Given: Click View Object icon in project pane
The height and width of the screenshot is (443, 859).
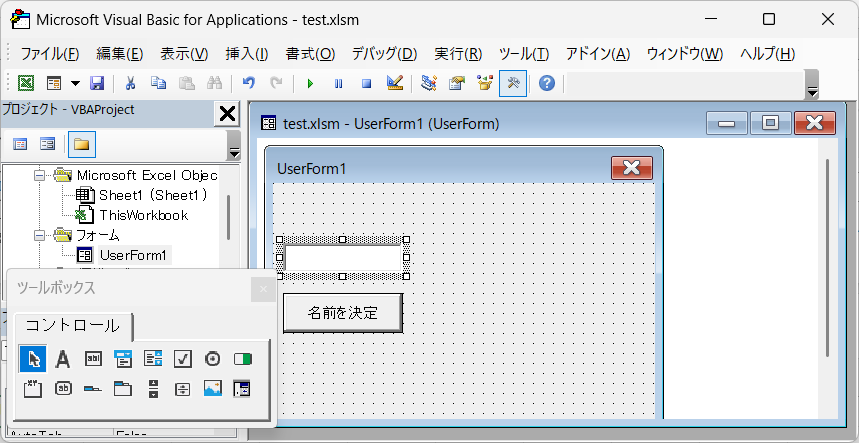Looking at the screenshot, I should (x=48, y=145).
